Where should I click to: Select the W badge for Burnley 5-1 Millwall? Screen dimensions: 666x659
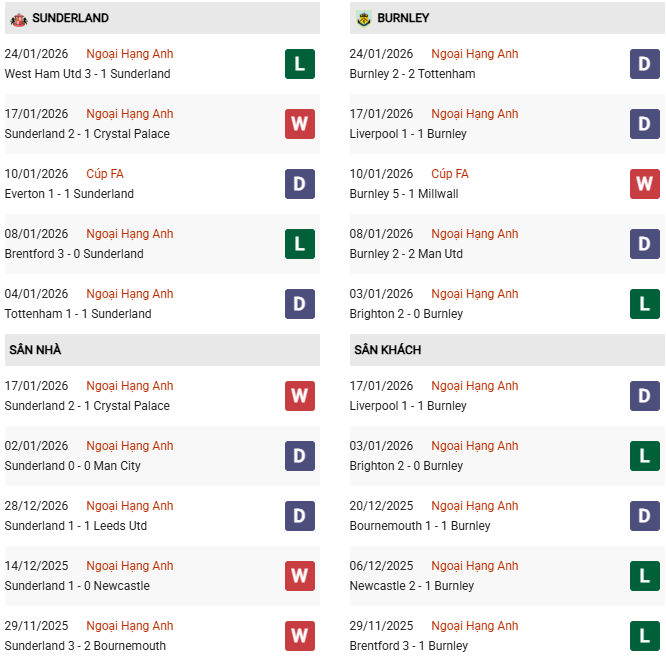(x=644, y=184)
